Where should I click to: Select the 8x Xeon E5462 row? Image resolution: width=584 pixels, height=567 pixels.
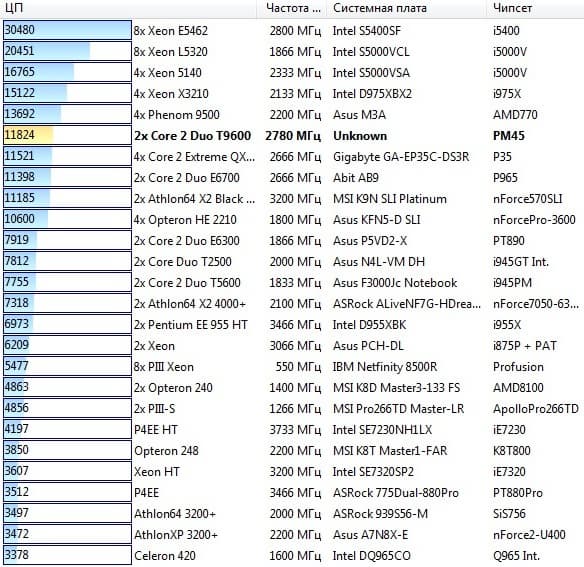point(292,31)
